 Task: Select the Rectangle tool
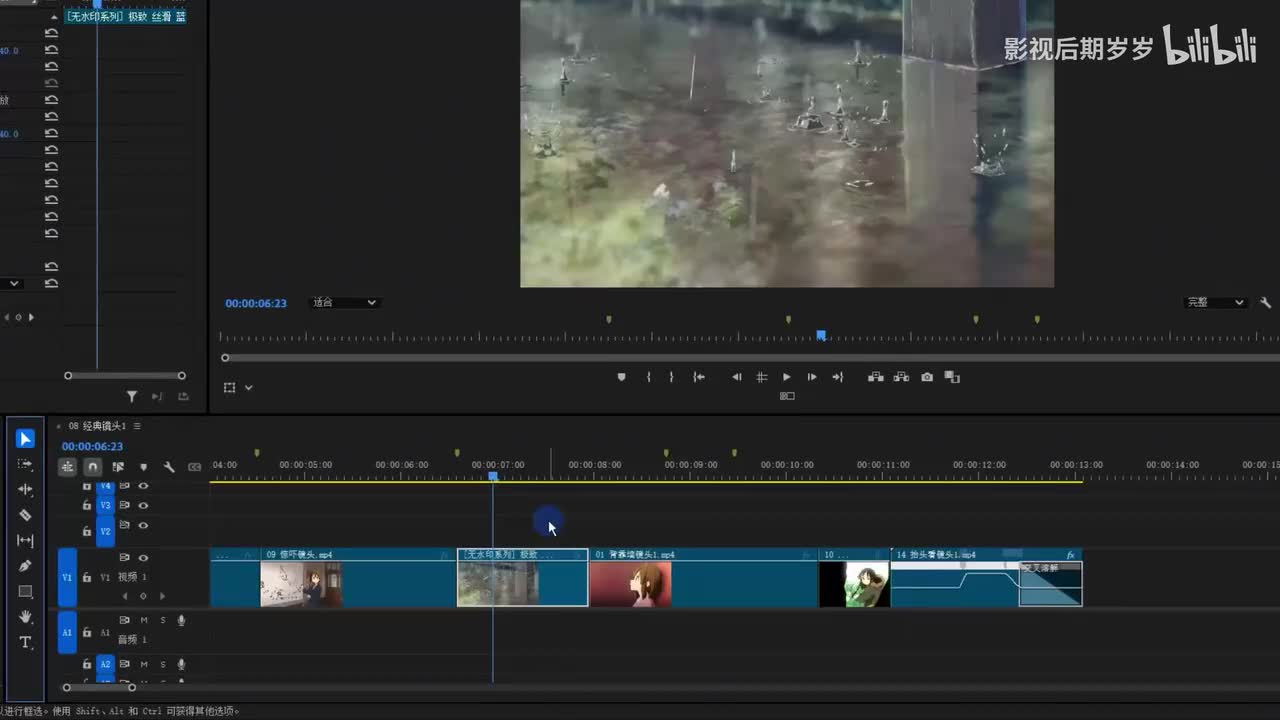(x=26, y=592)
